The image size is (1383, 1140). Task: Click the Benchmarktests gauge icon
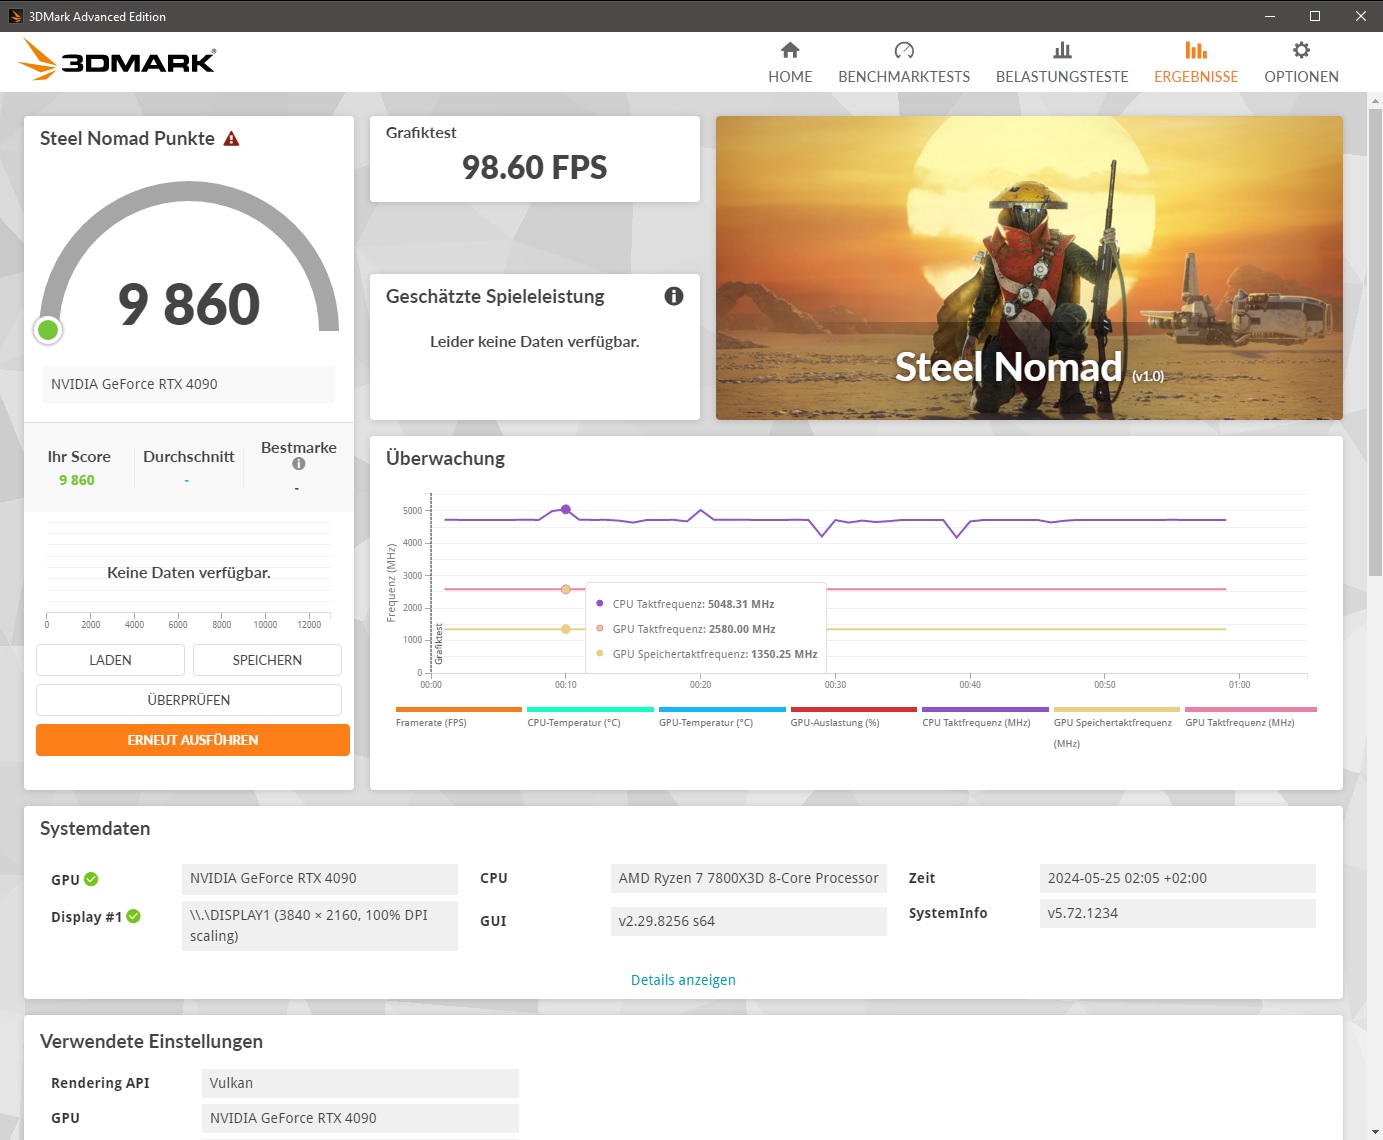904,50
